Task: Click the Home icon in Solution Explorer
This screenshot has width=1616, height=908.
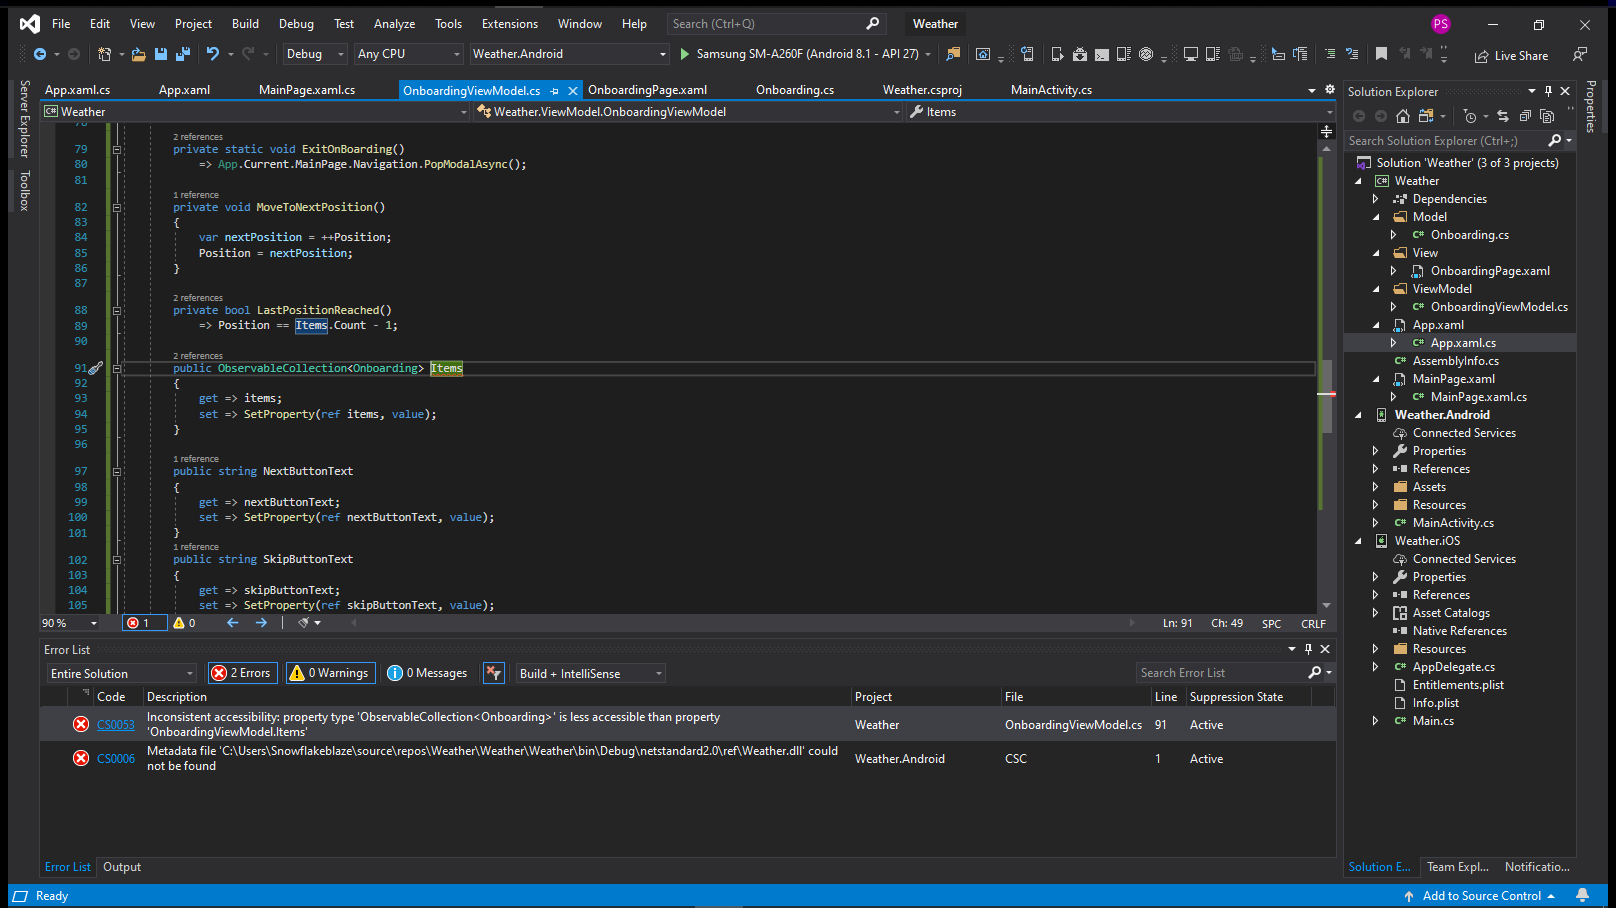Action: point(1403,116)
